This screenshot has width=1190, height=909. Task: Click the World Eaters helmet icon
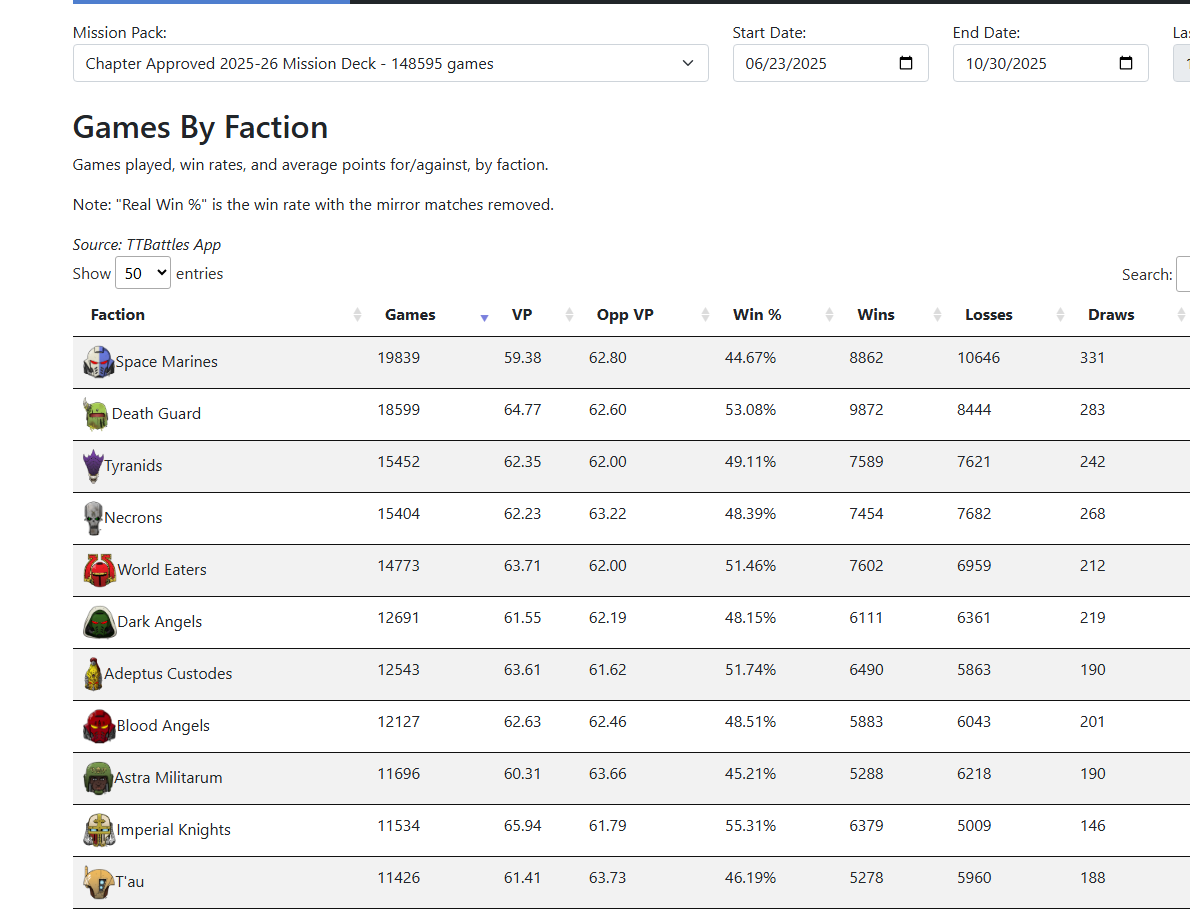[x=100, y=570]
